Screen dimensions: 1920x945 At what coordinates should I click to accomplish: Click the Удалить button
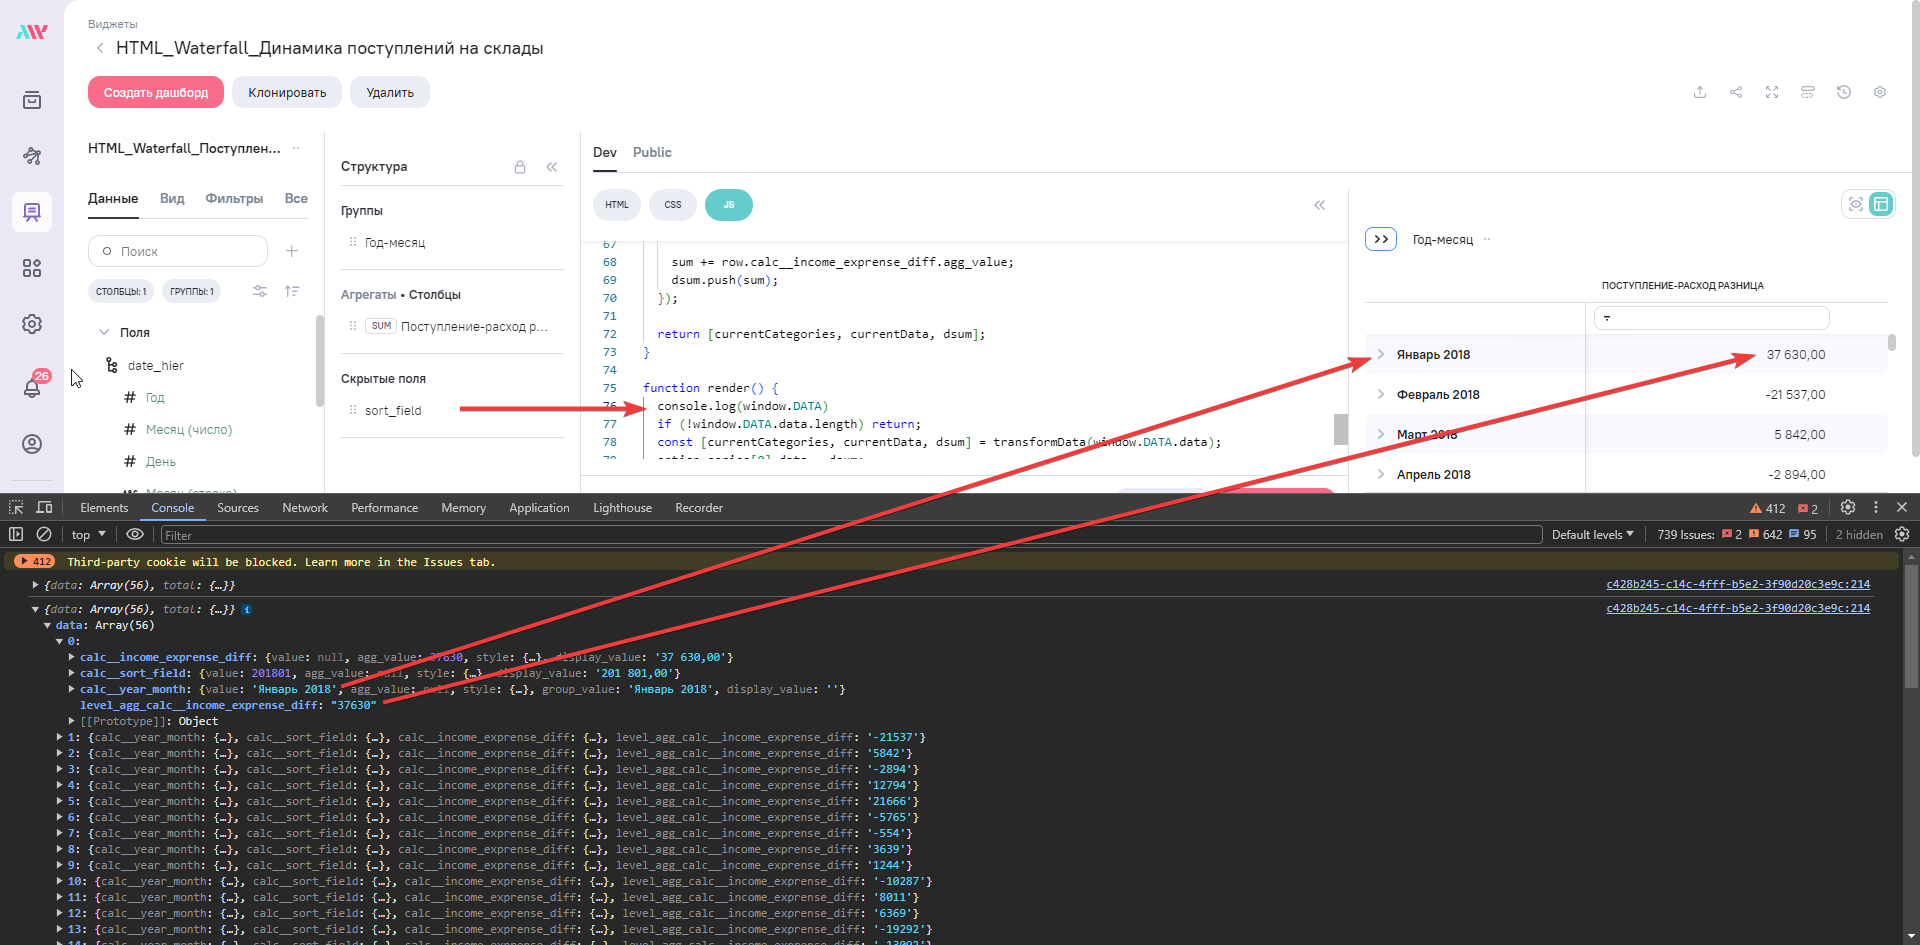pos(390,92)
